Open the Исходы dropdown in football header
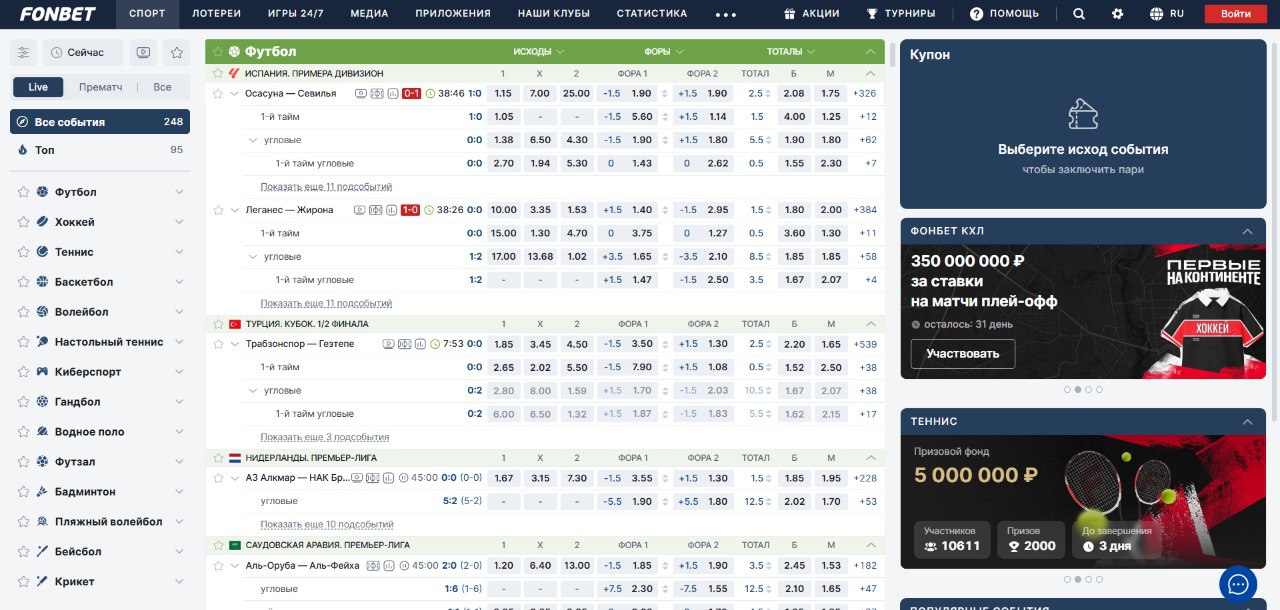Image resolution: width=1280 pixels, height=610 pixels. click(x=539, y=51)
